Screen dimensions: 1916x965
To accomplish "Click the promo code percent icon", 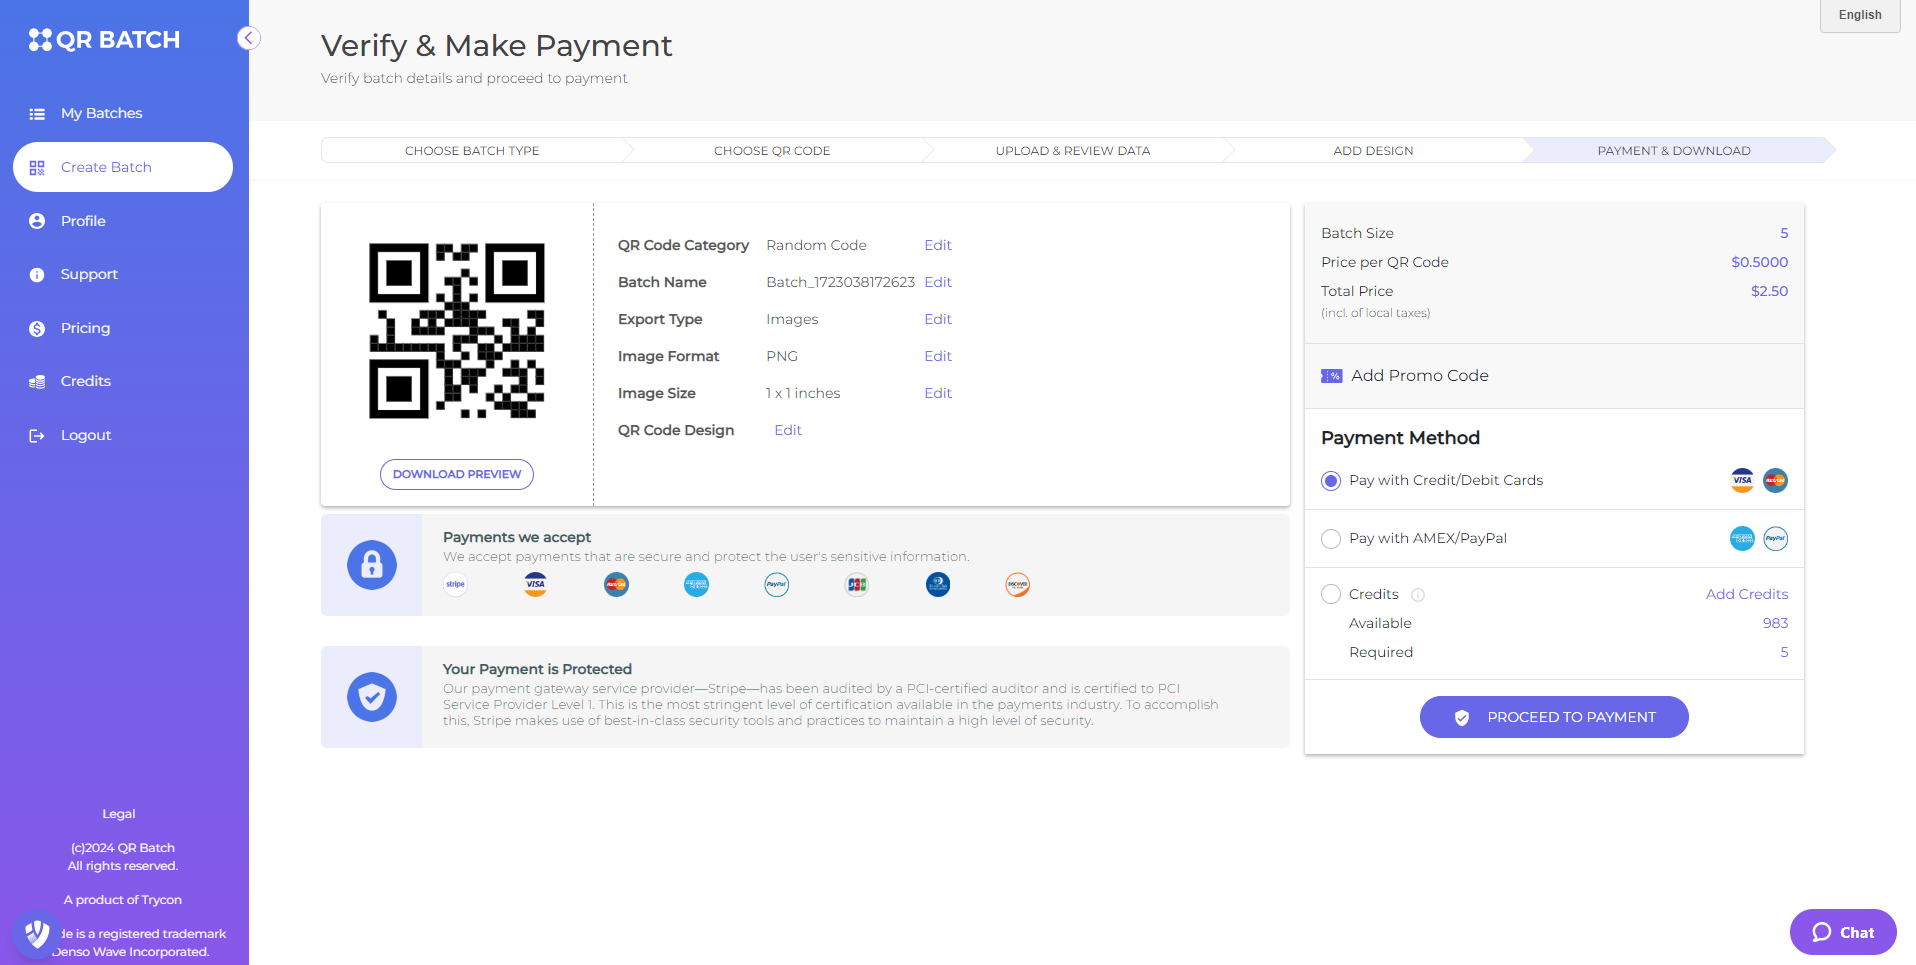I will pos(1332,376).
